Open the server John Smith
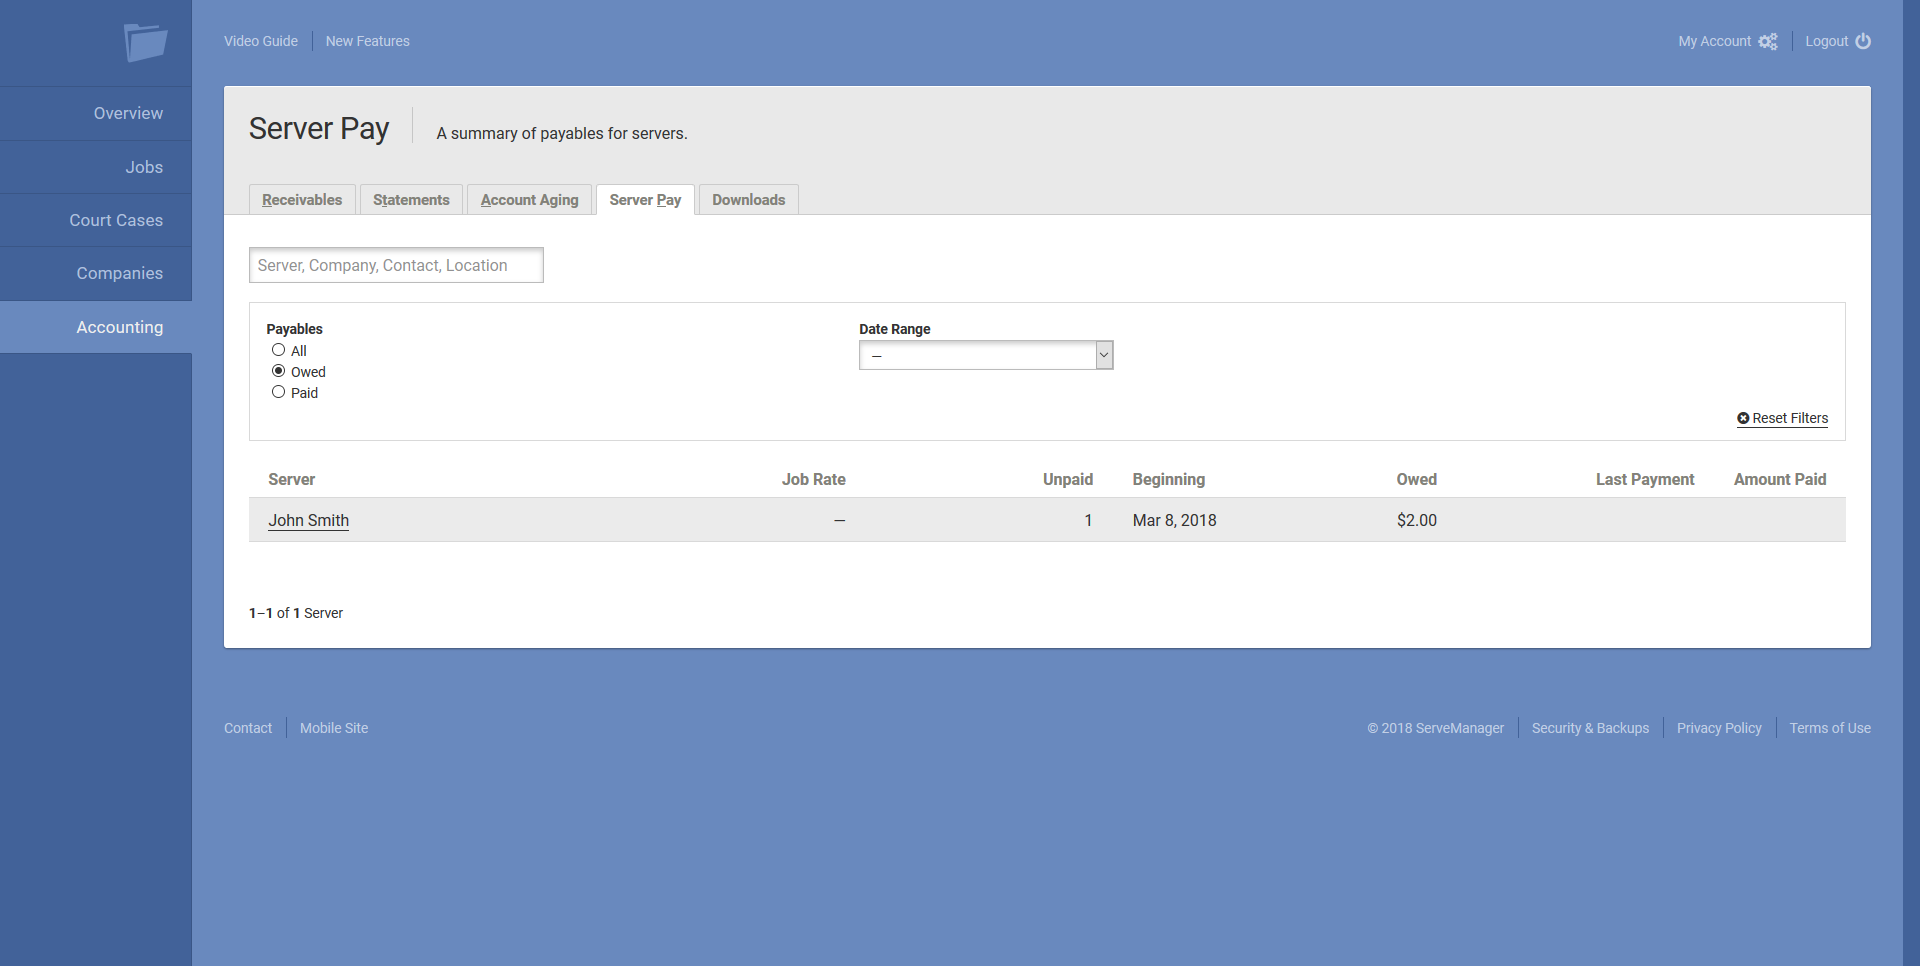 click(x=308, y=520)
